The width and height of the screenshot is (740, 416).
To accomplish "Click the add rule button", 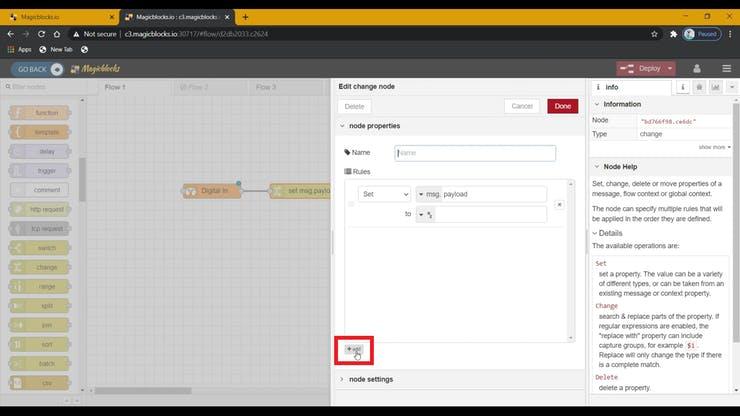I will tap(354, 349).
